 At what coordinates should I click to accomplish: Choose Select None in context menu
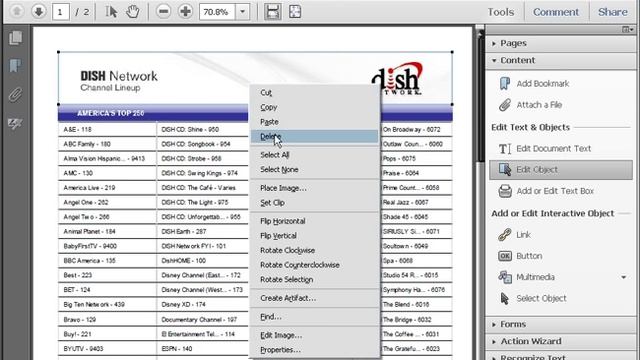pos(314,170)
